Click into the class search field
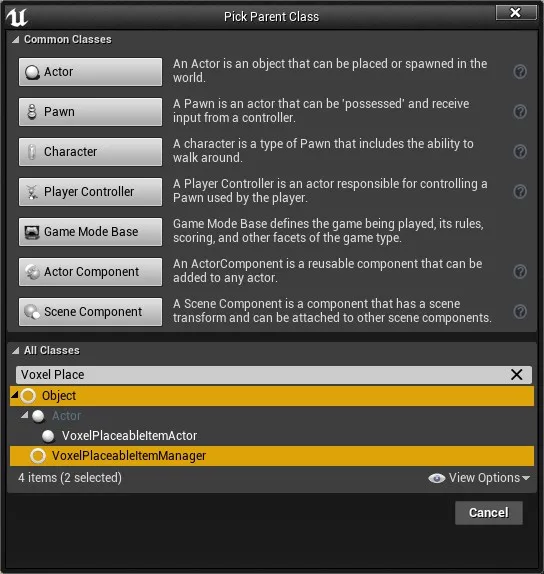Image resolution: width=544 pixels, height=574 pixels. (x=264, y=375)
